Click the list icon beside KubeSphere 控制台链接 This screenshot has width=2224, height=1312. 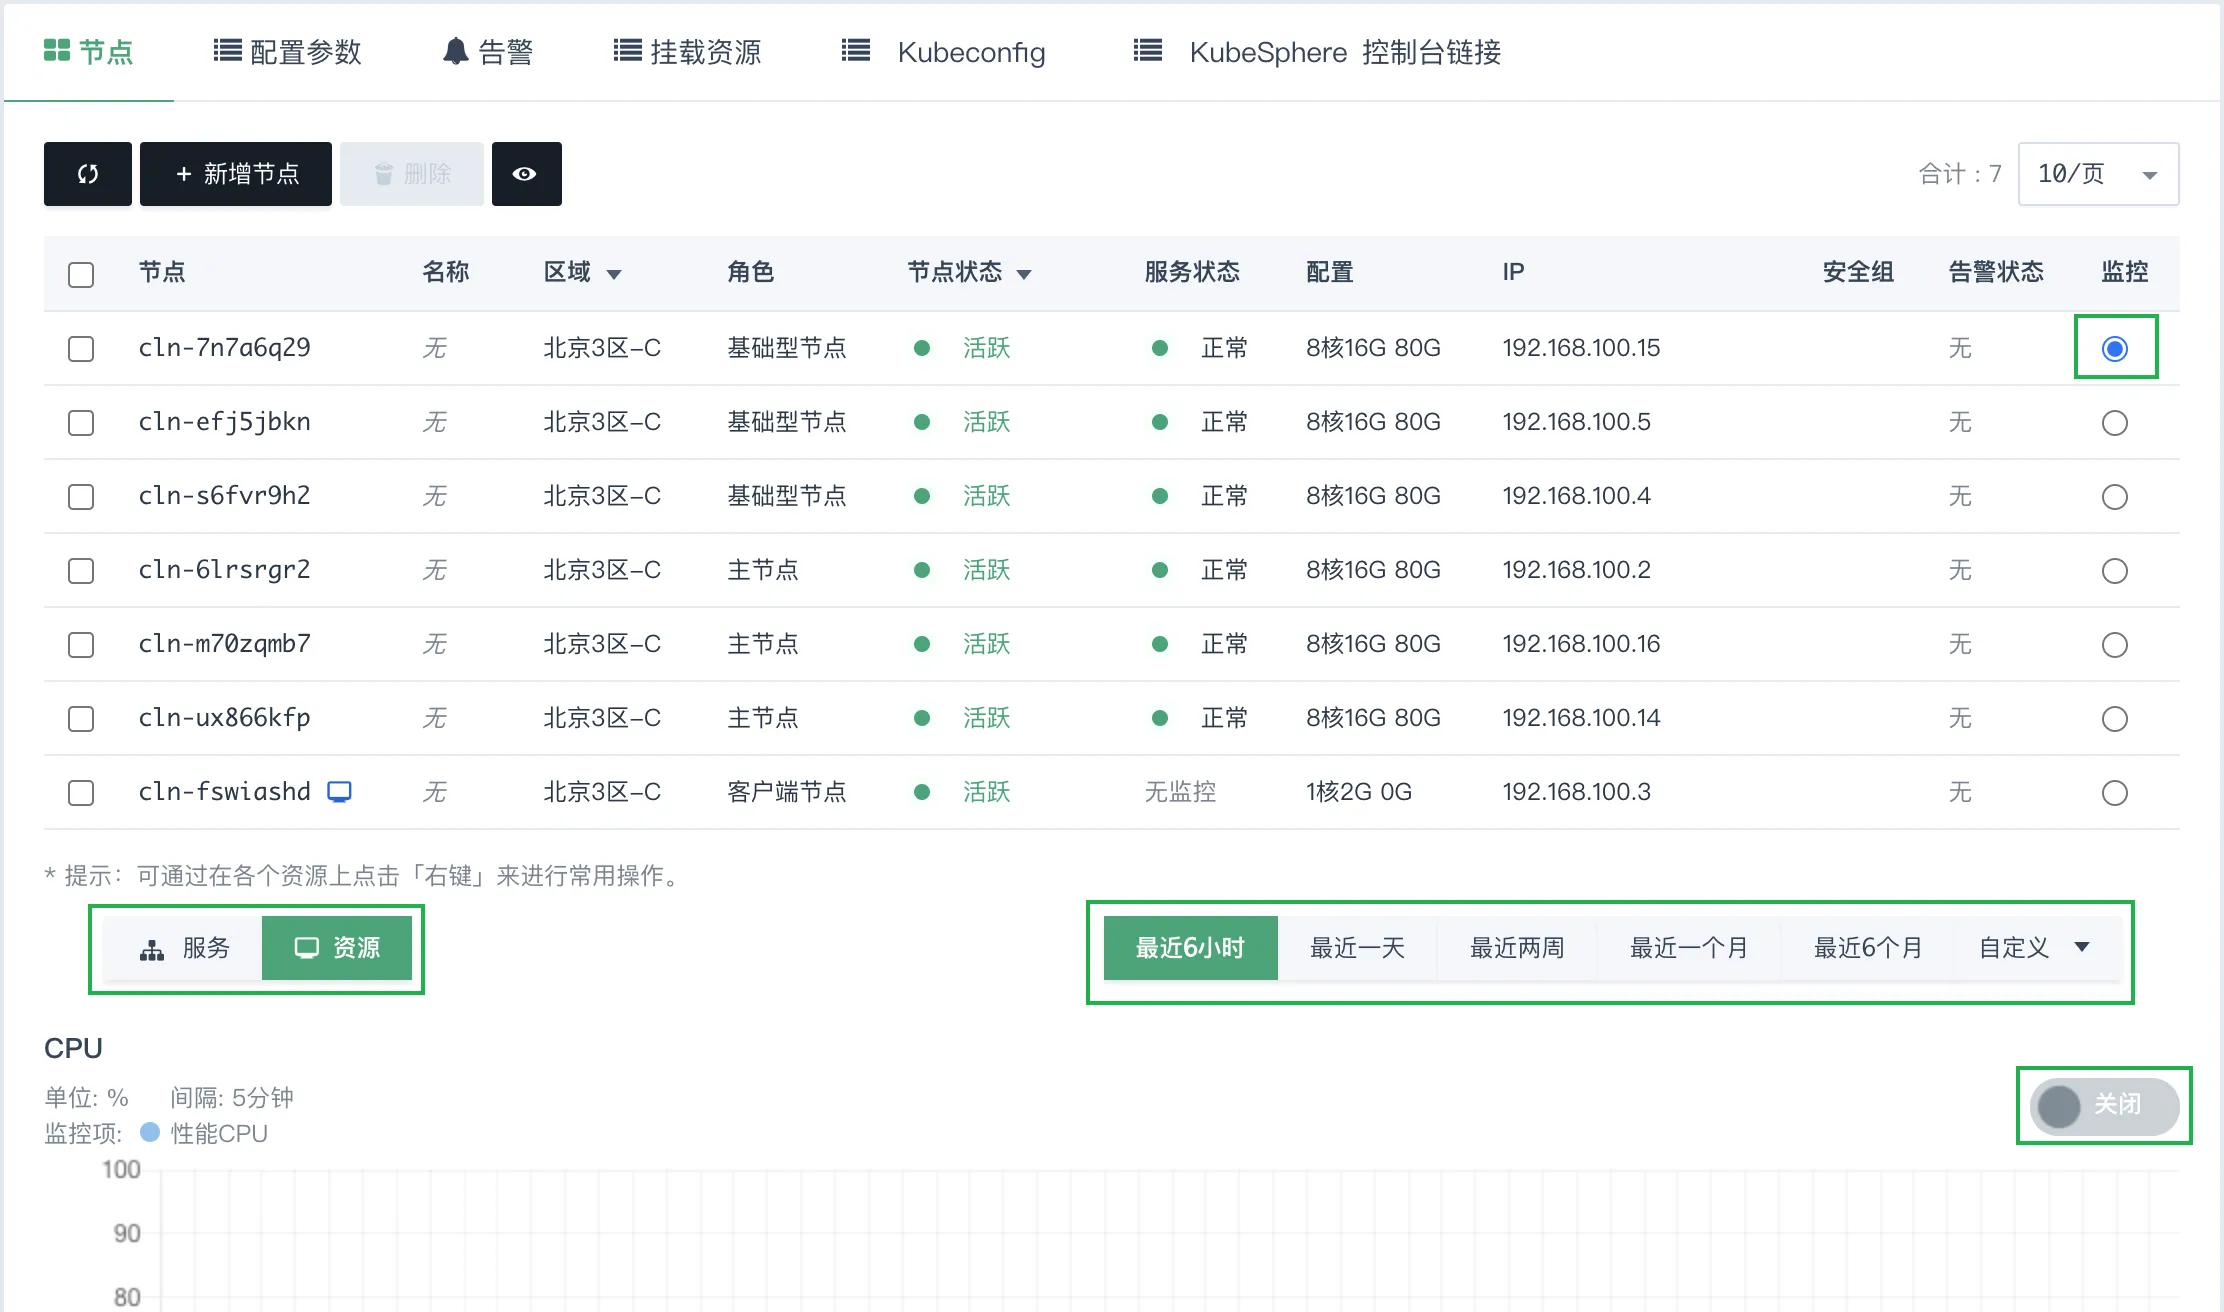point(1148,51)
